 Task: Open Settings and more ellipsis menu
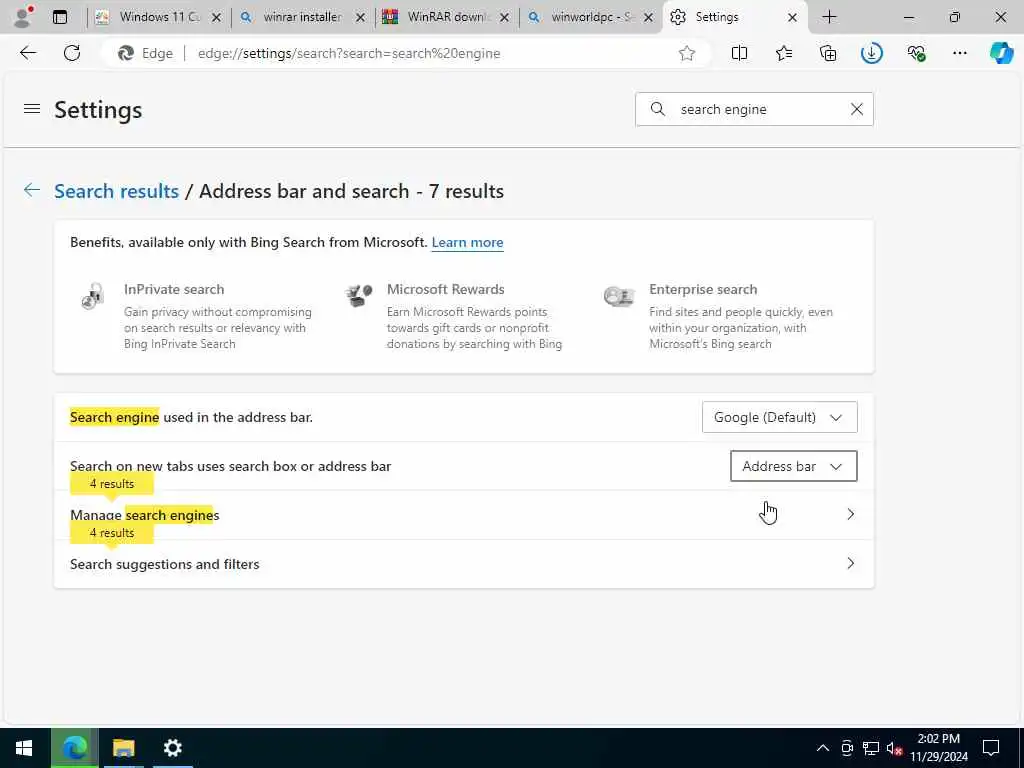click(x=959, y=53)
